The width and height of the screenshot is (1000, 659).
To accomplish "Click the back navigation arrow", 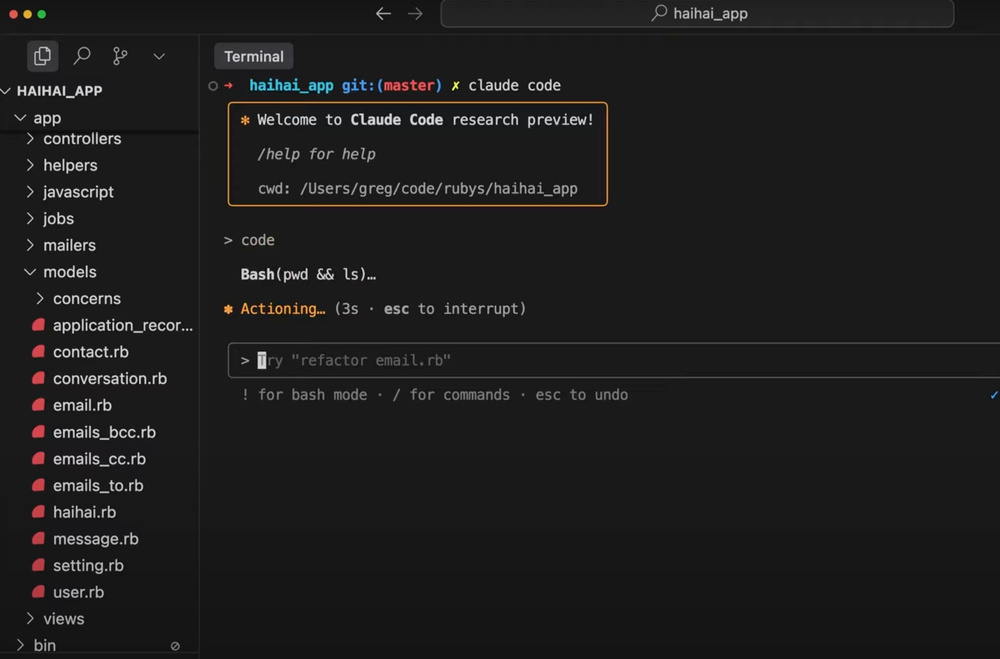I will point(383,14).
